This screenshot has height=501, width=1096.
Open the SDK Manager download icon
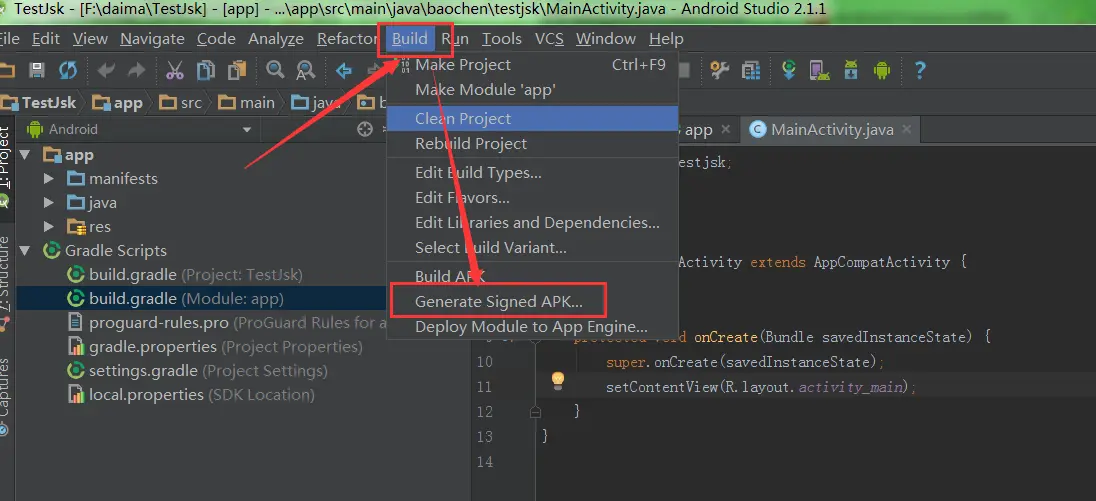851,70
